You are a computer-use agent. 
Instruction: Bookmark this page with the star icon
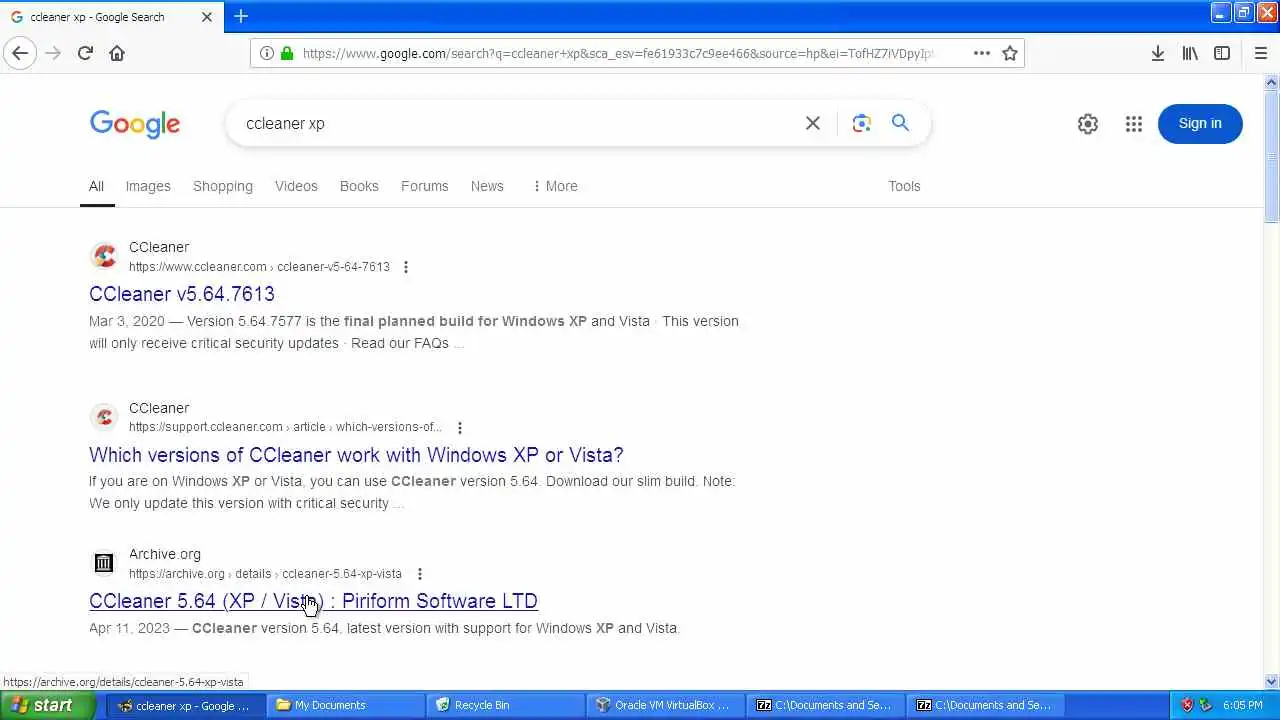point(1010,53)
